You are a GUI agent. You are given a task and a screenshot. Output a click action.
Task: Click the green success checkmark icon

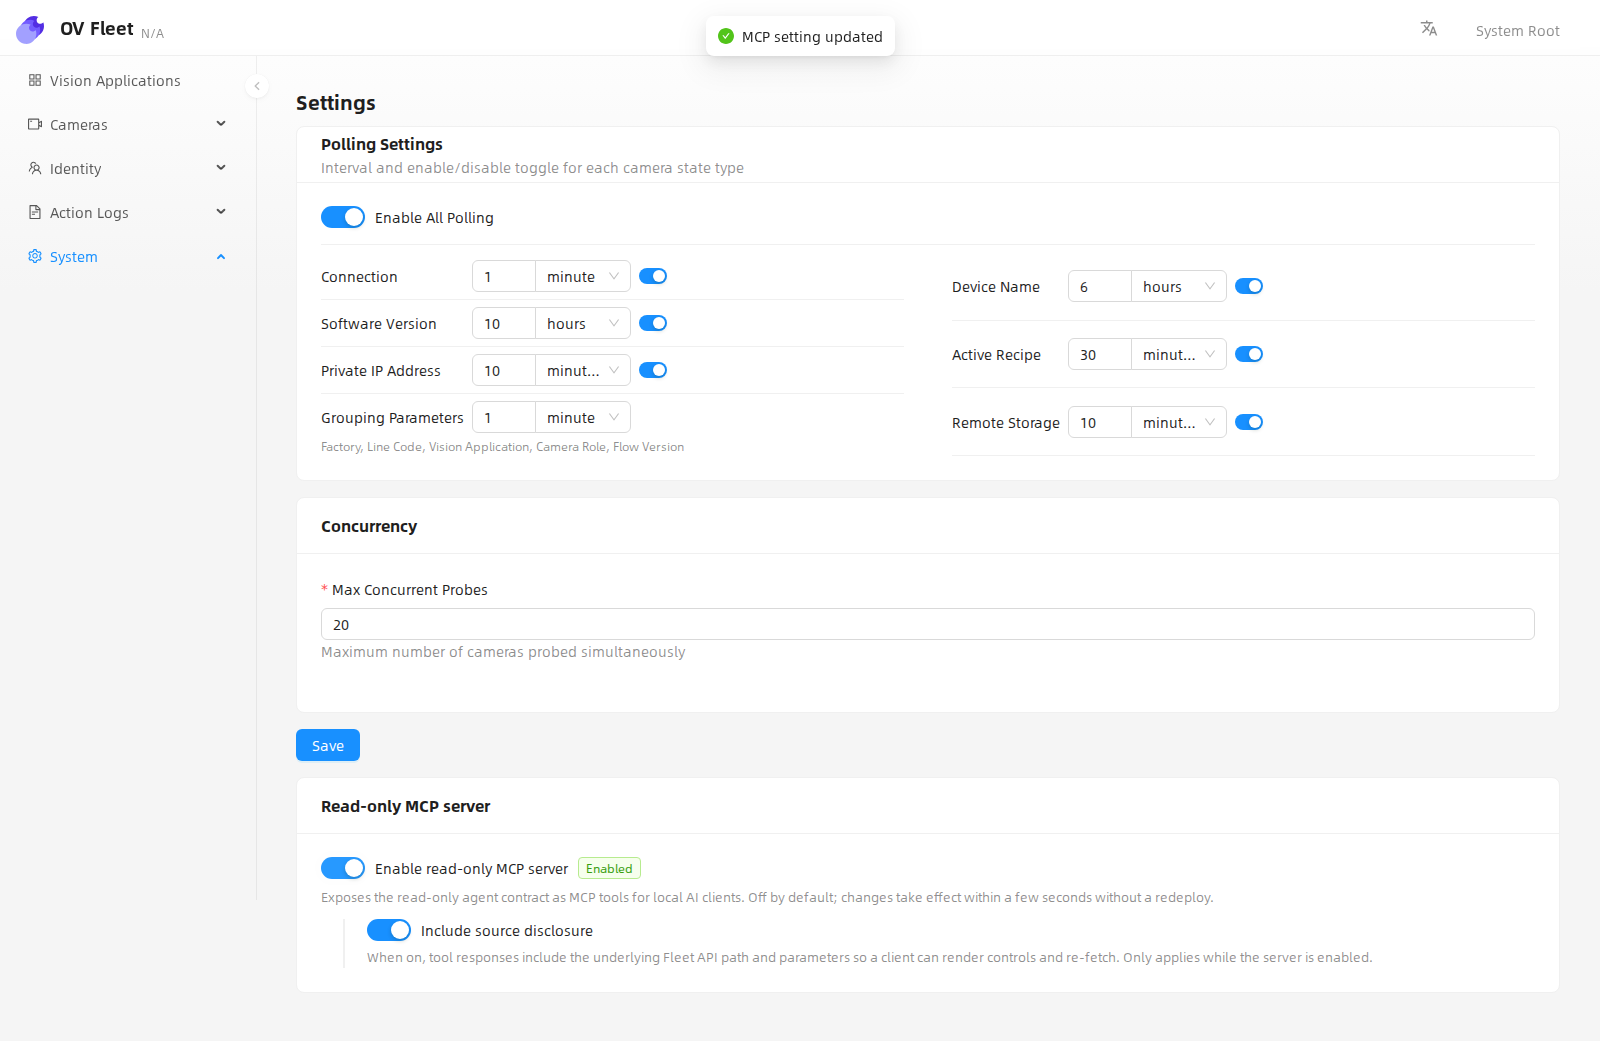click(726, 36)
